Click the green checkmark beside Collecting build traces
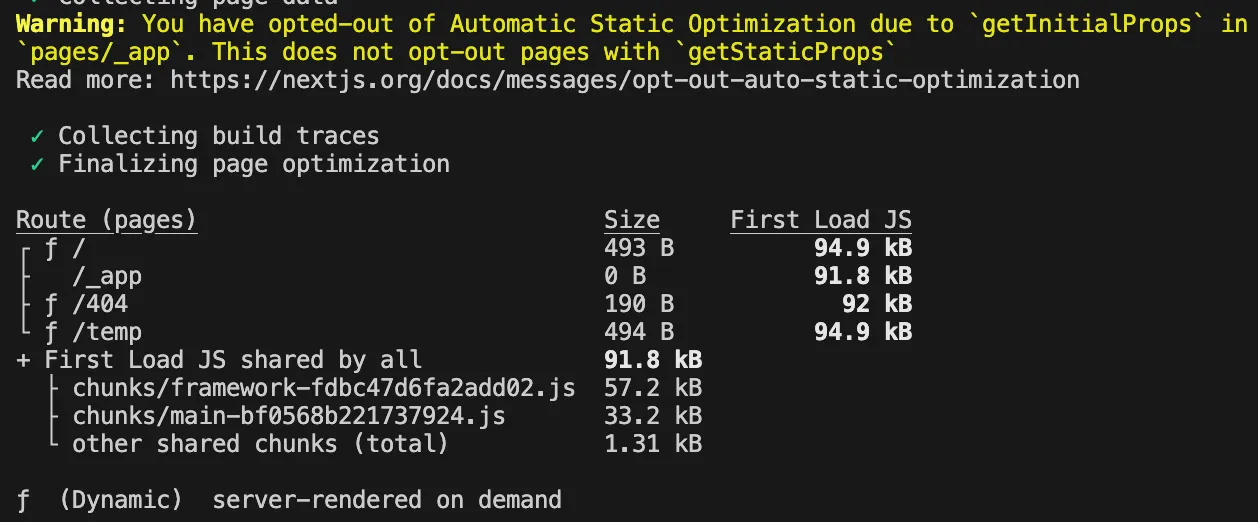This screenshot has width=1258, height=522. [37, 136]
